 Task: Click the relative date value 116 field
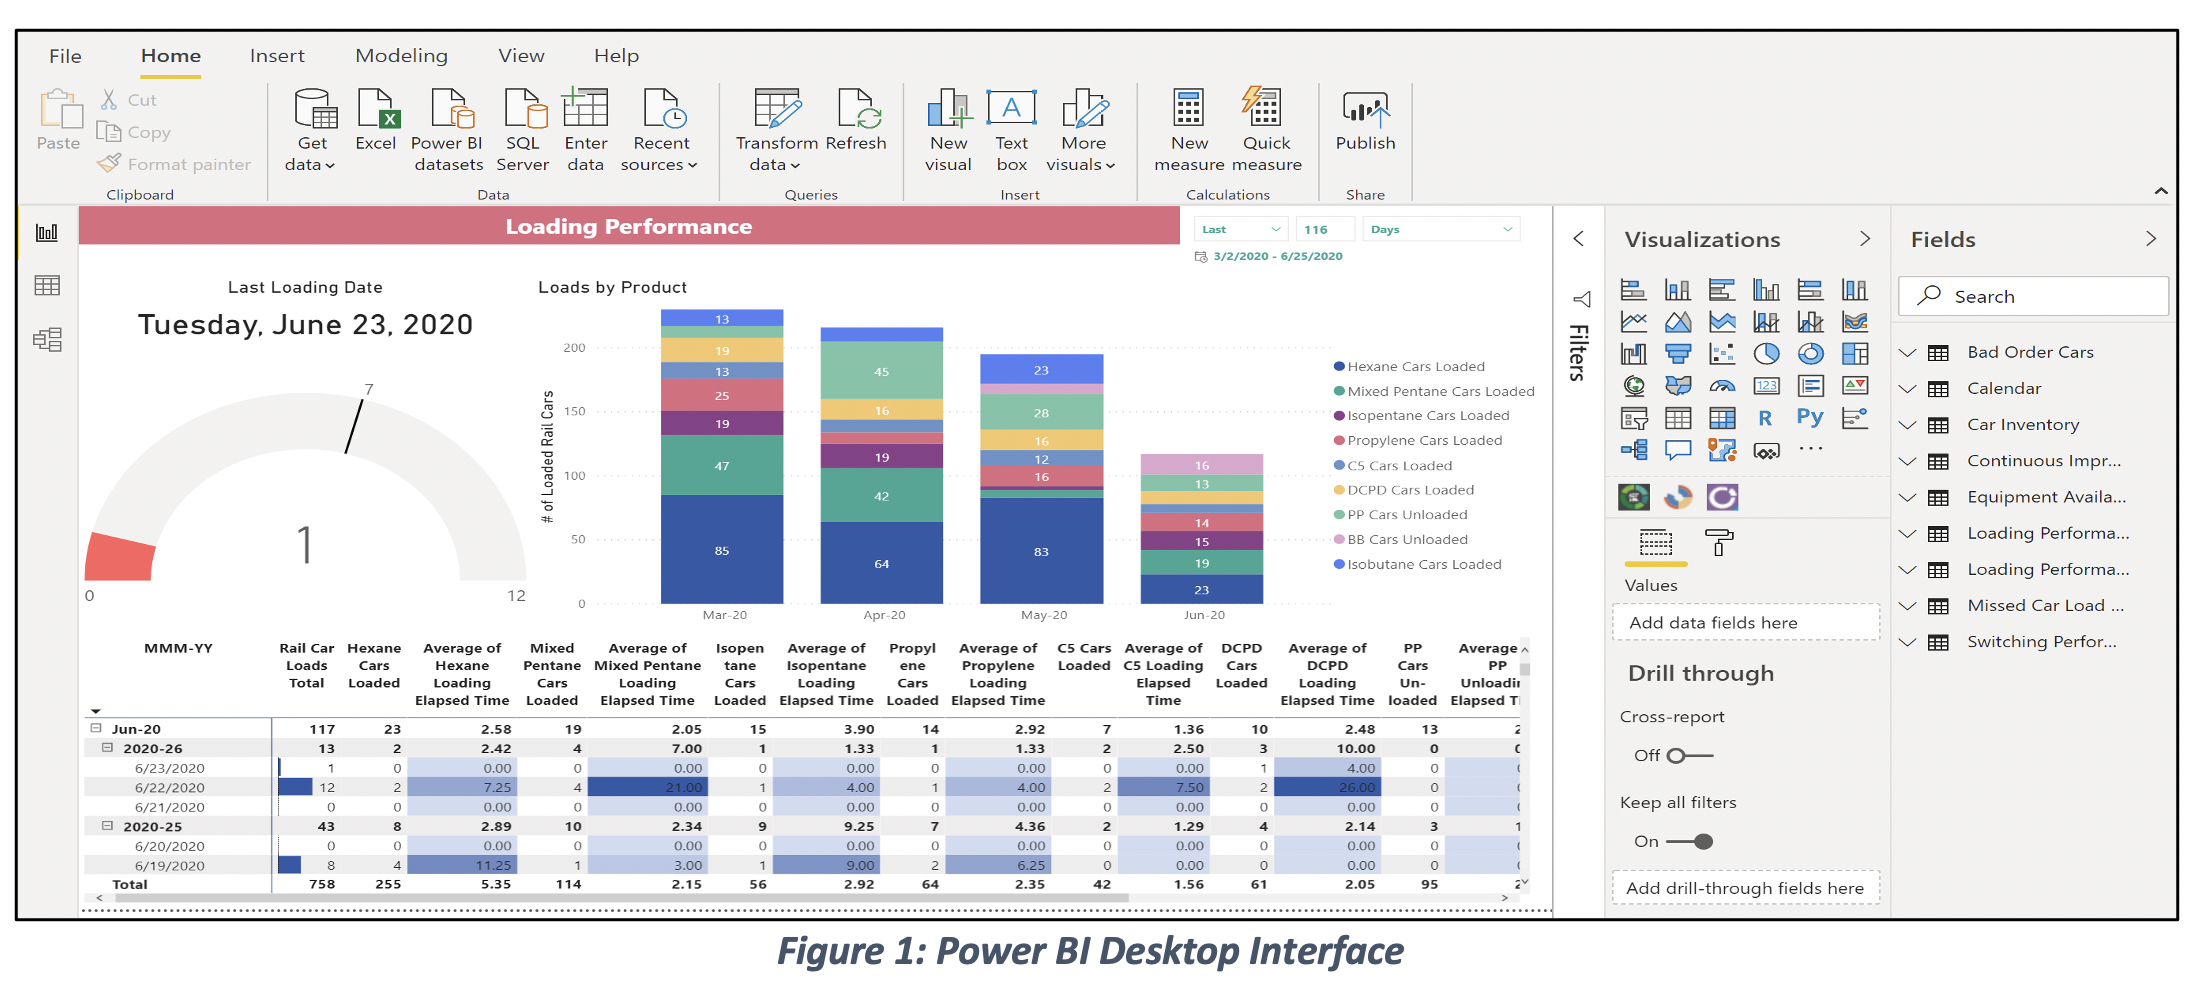point(1325,230)
